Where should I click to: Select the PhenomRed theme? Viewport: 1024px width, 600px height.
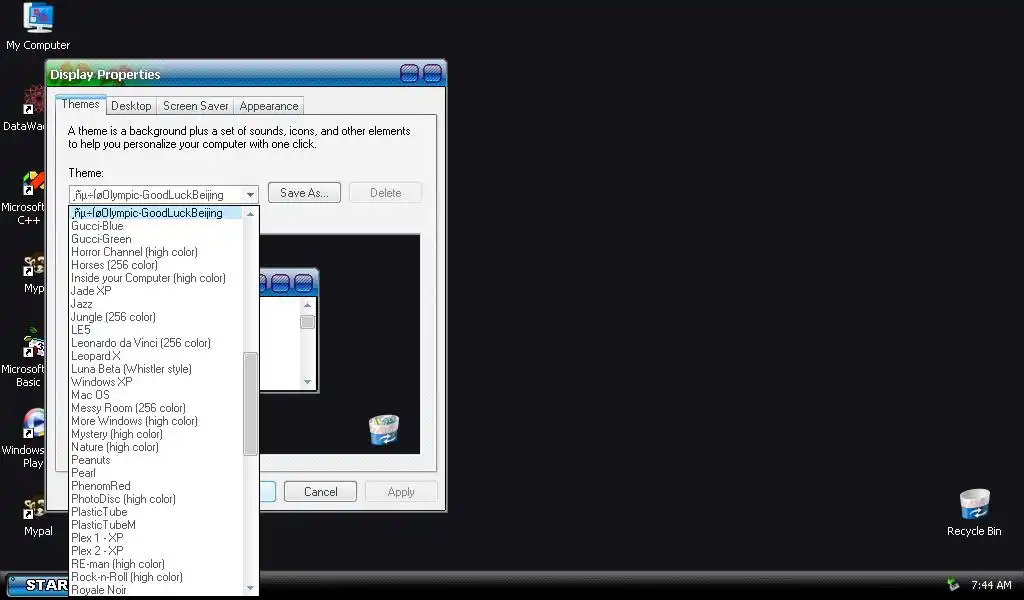click(x=155, y=486)
